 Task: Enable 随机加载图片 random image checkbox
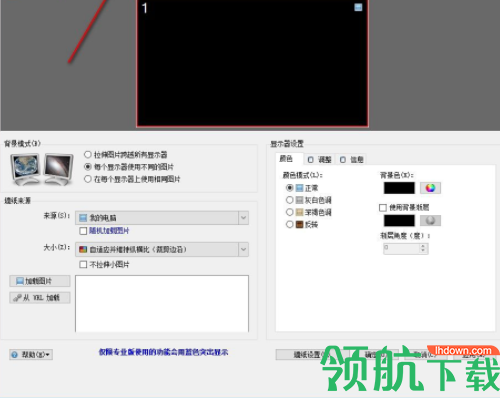coord(83,231)
